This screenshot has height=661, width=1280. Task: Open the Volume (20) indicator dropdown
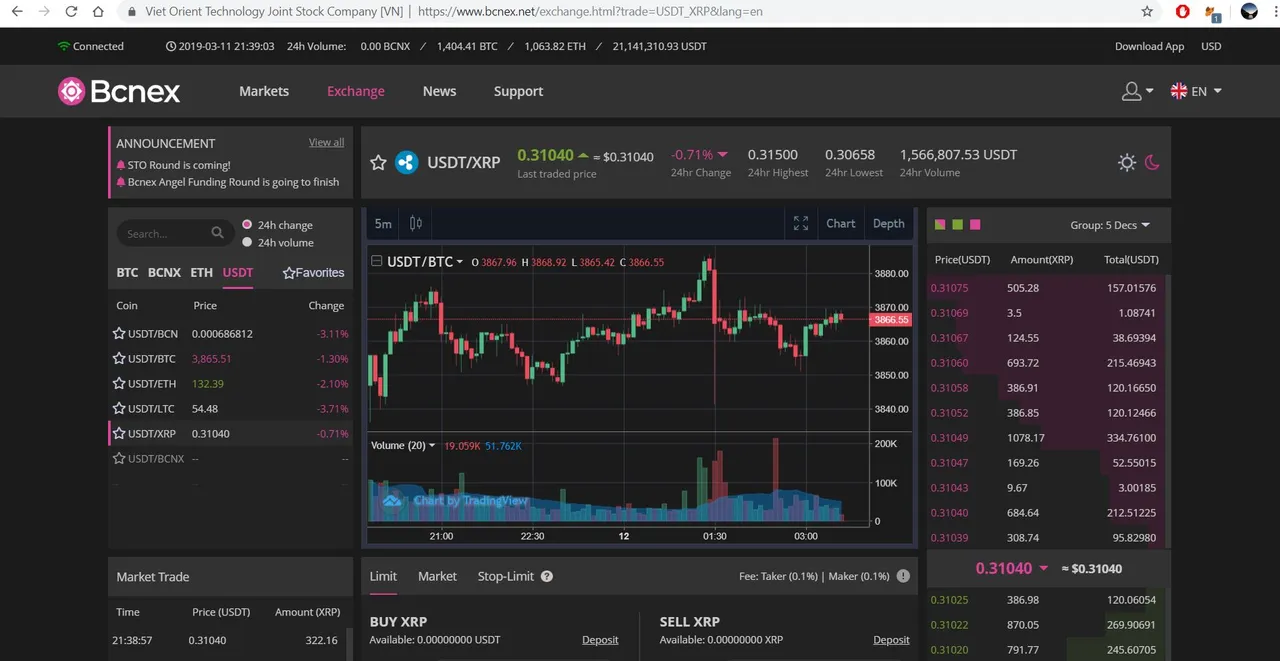pos(432,446)
